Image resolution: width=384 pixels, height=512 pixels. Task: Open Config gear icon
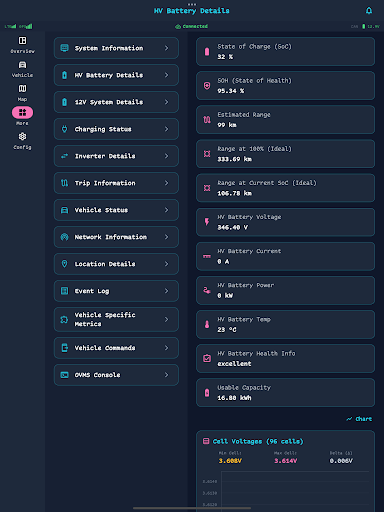(22, 137)
